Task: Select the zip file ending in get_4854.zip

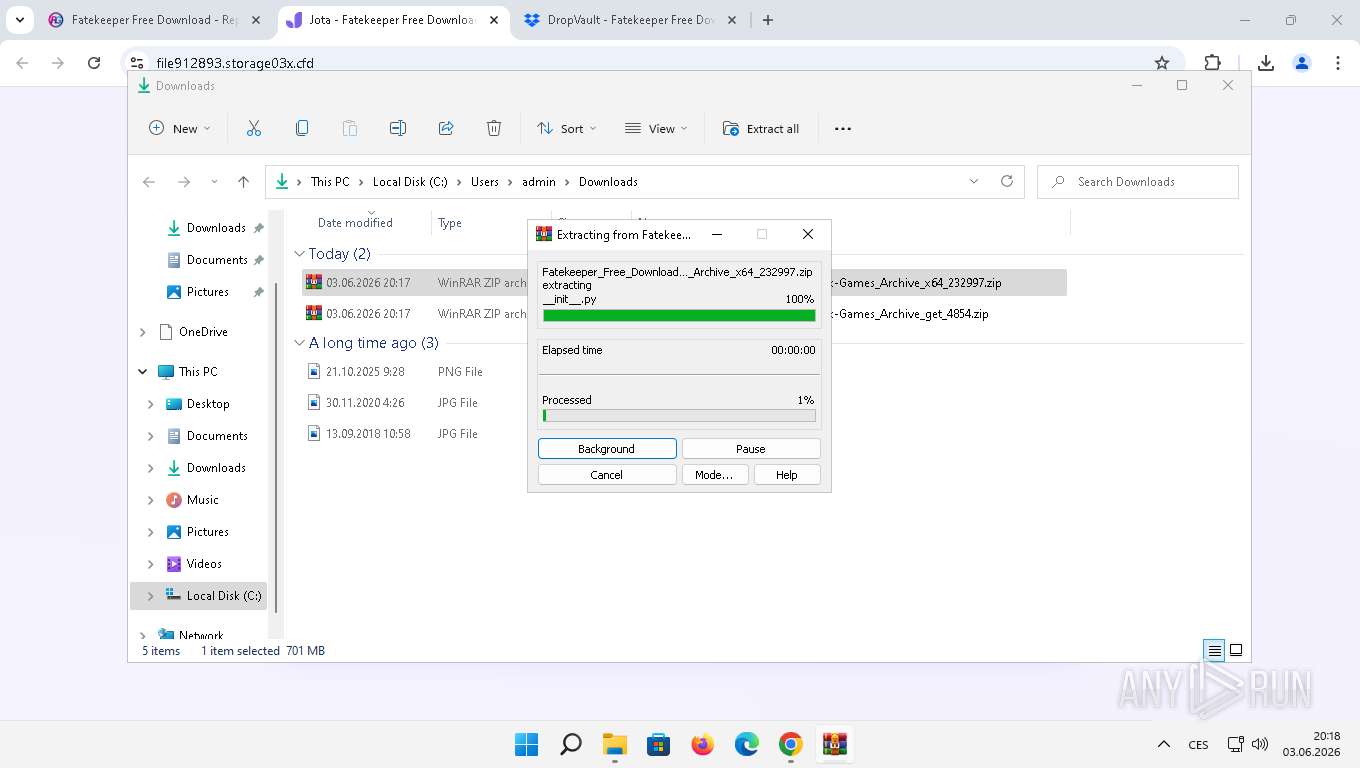Action: 684,313
